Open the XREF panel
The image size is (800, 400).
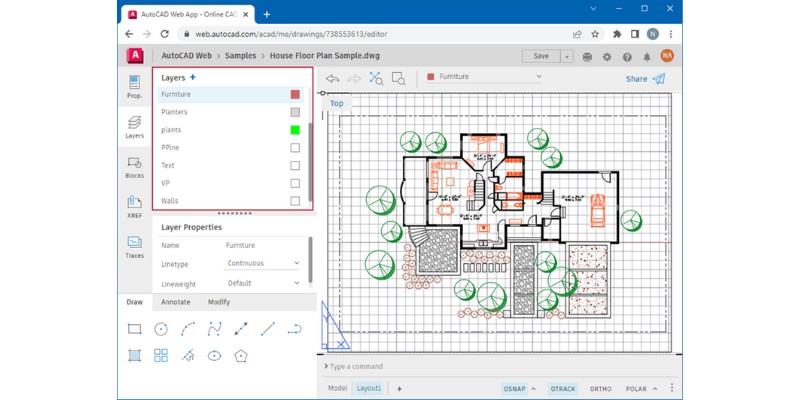pos(135,207)
